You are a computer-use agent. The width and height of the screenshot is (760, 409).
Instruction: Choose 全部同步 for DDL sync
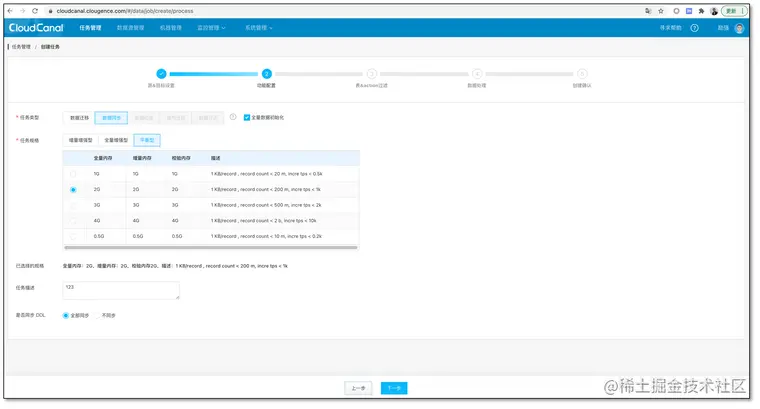point(65,315)
